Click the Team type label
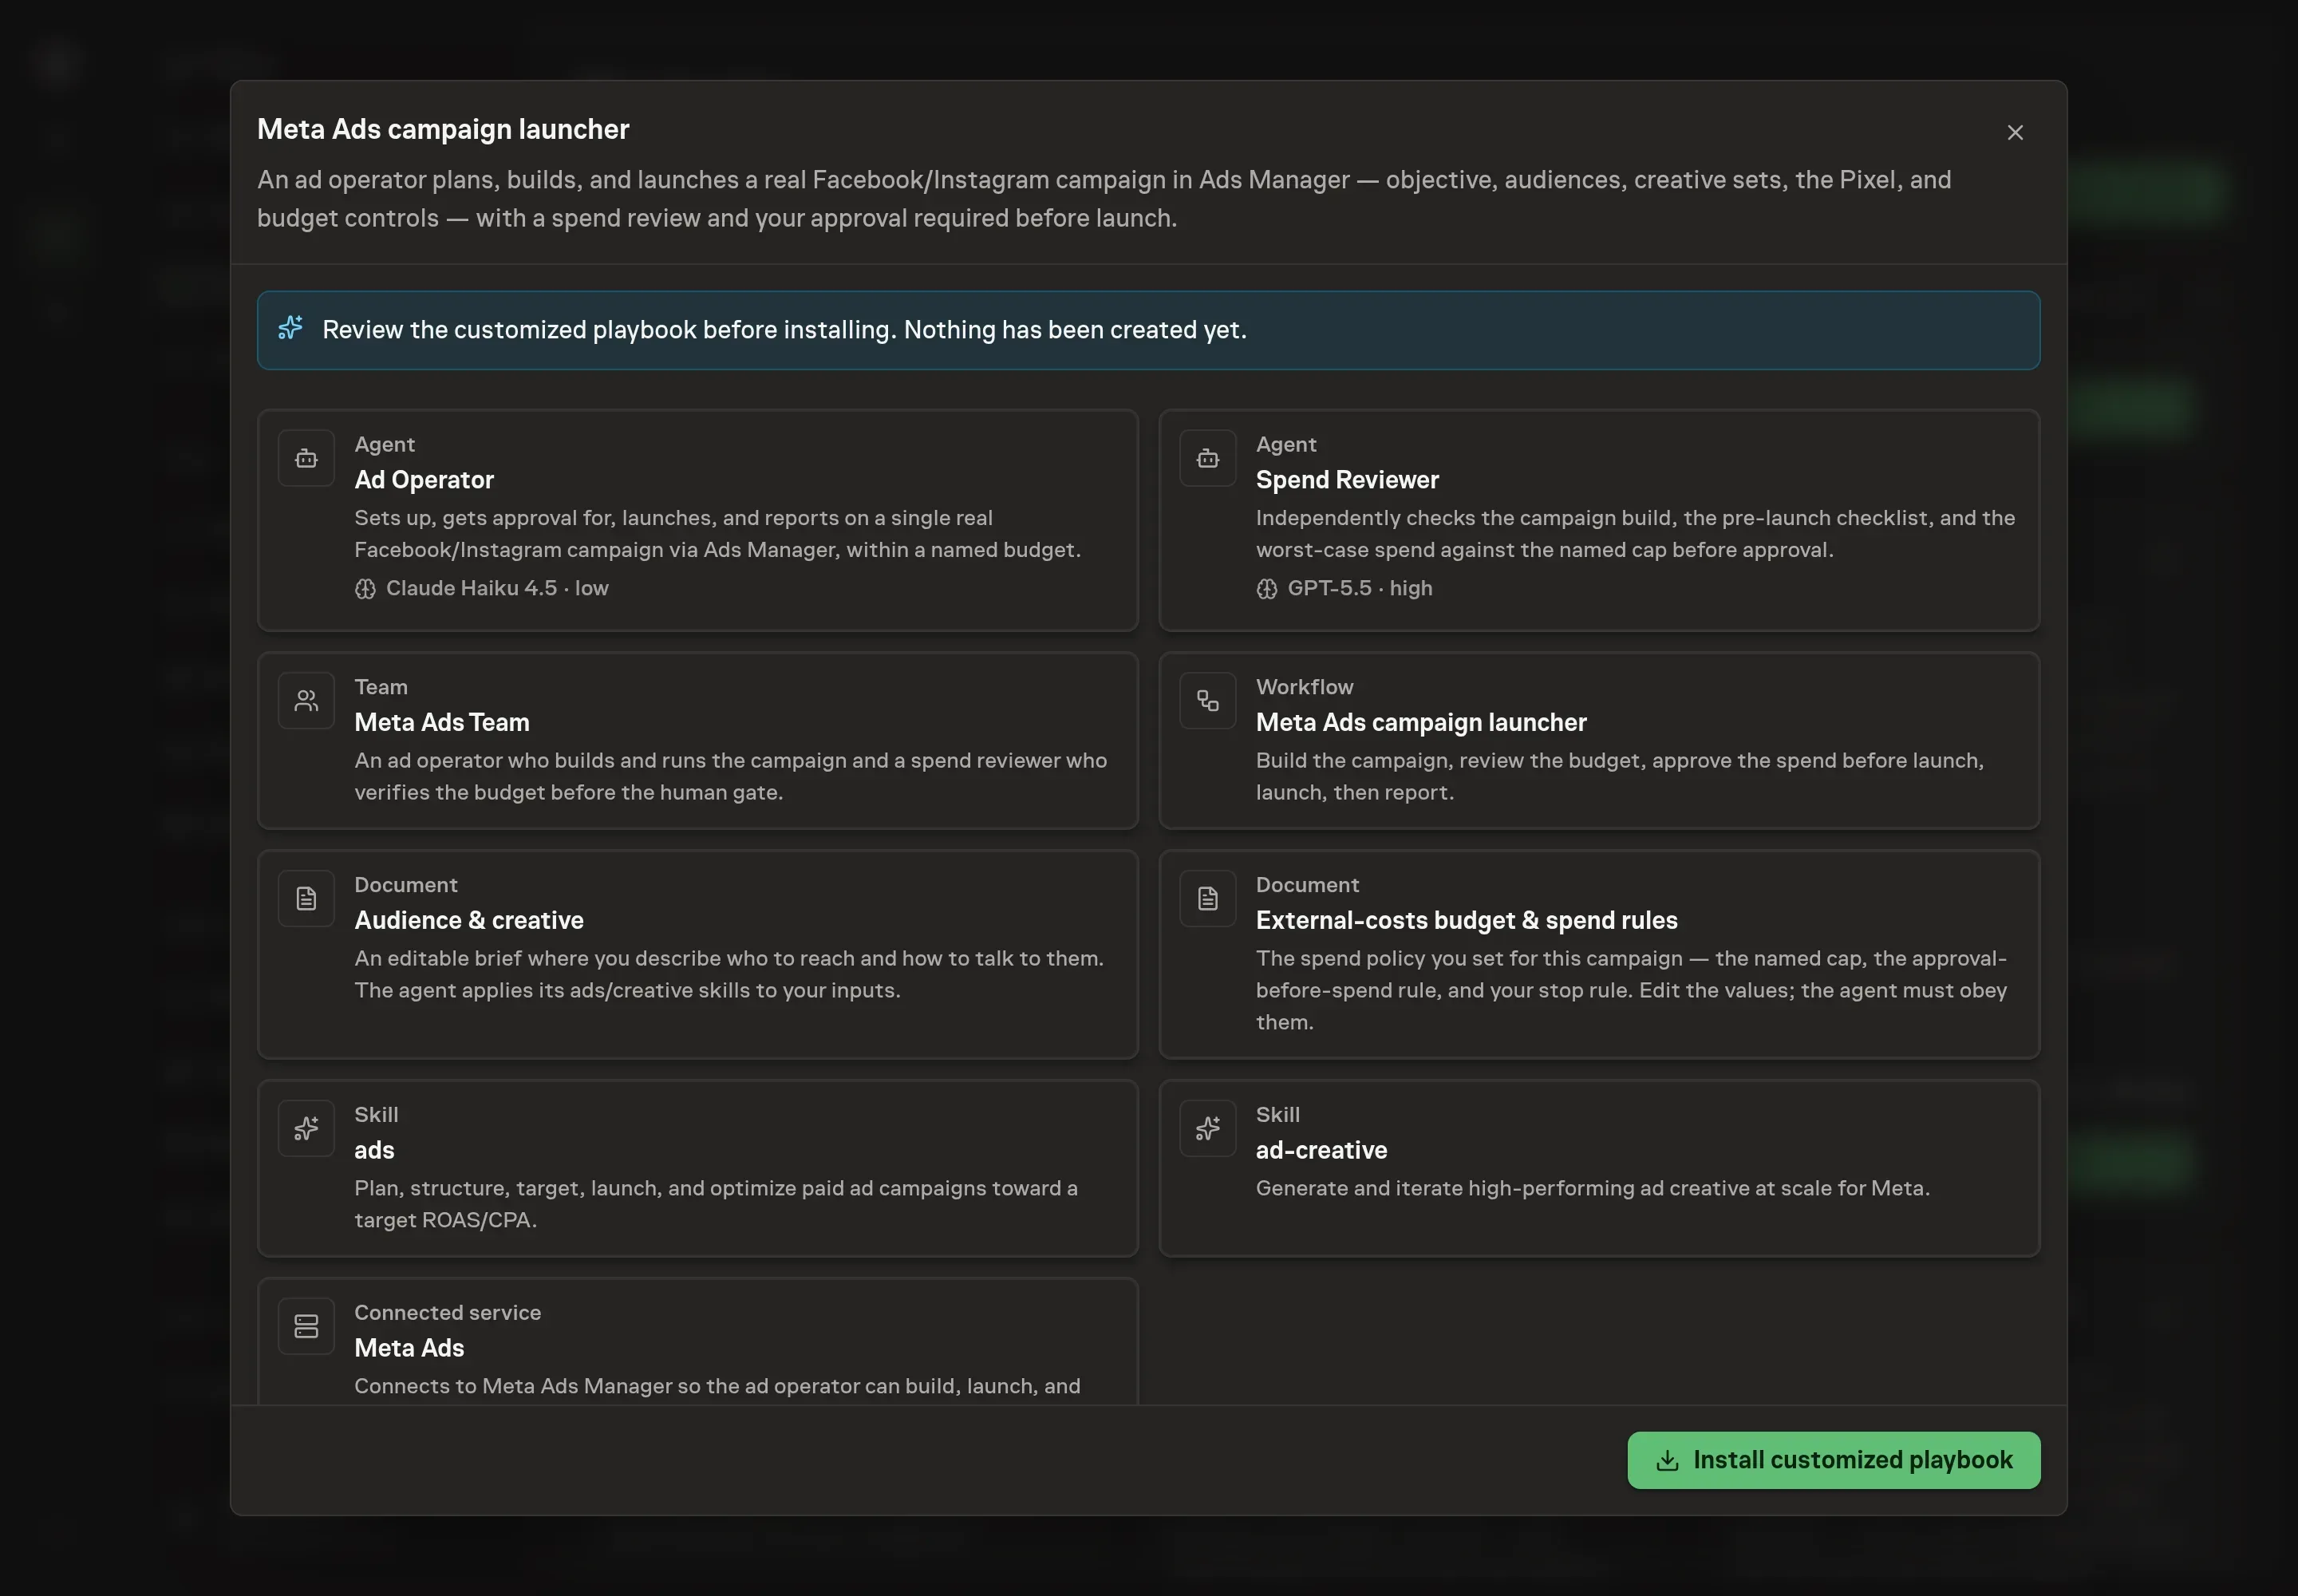The image size is (2298, 1596). coord(381,687)
